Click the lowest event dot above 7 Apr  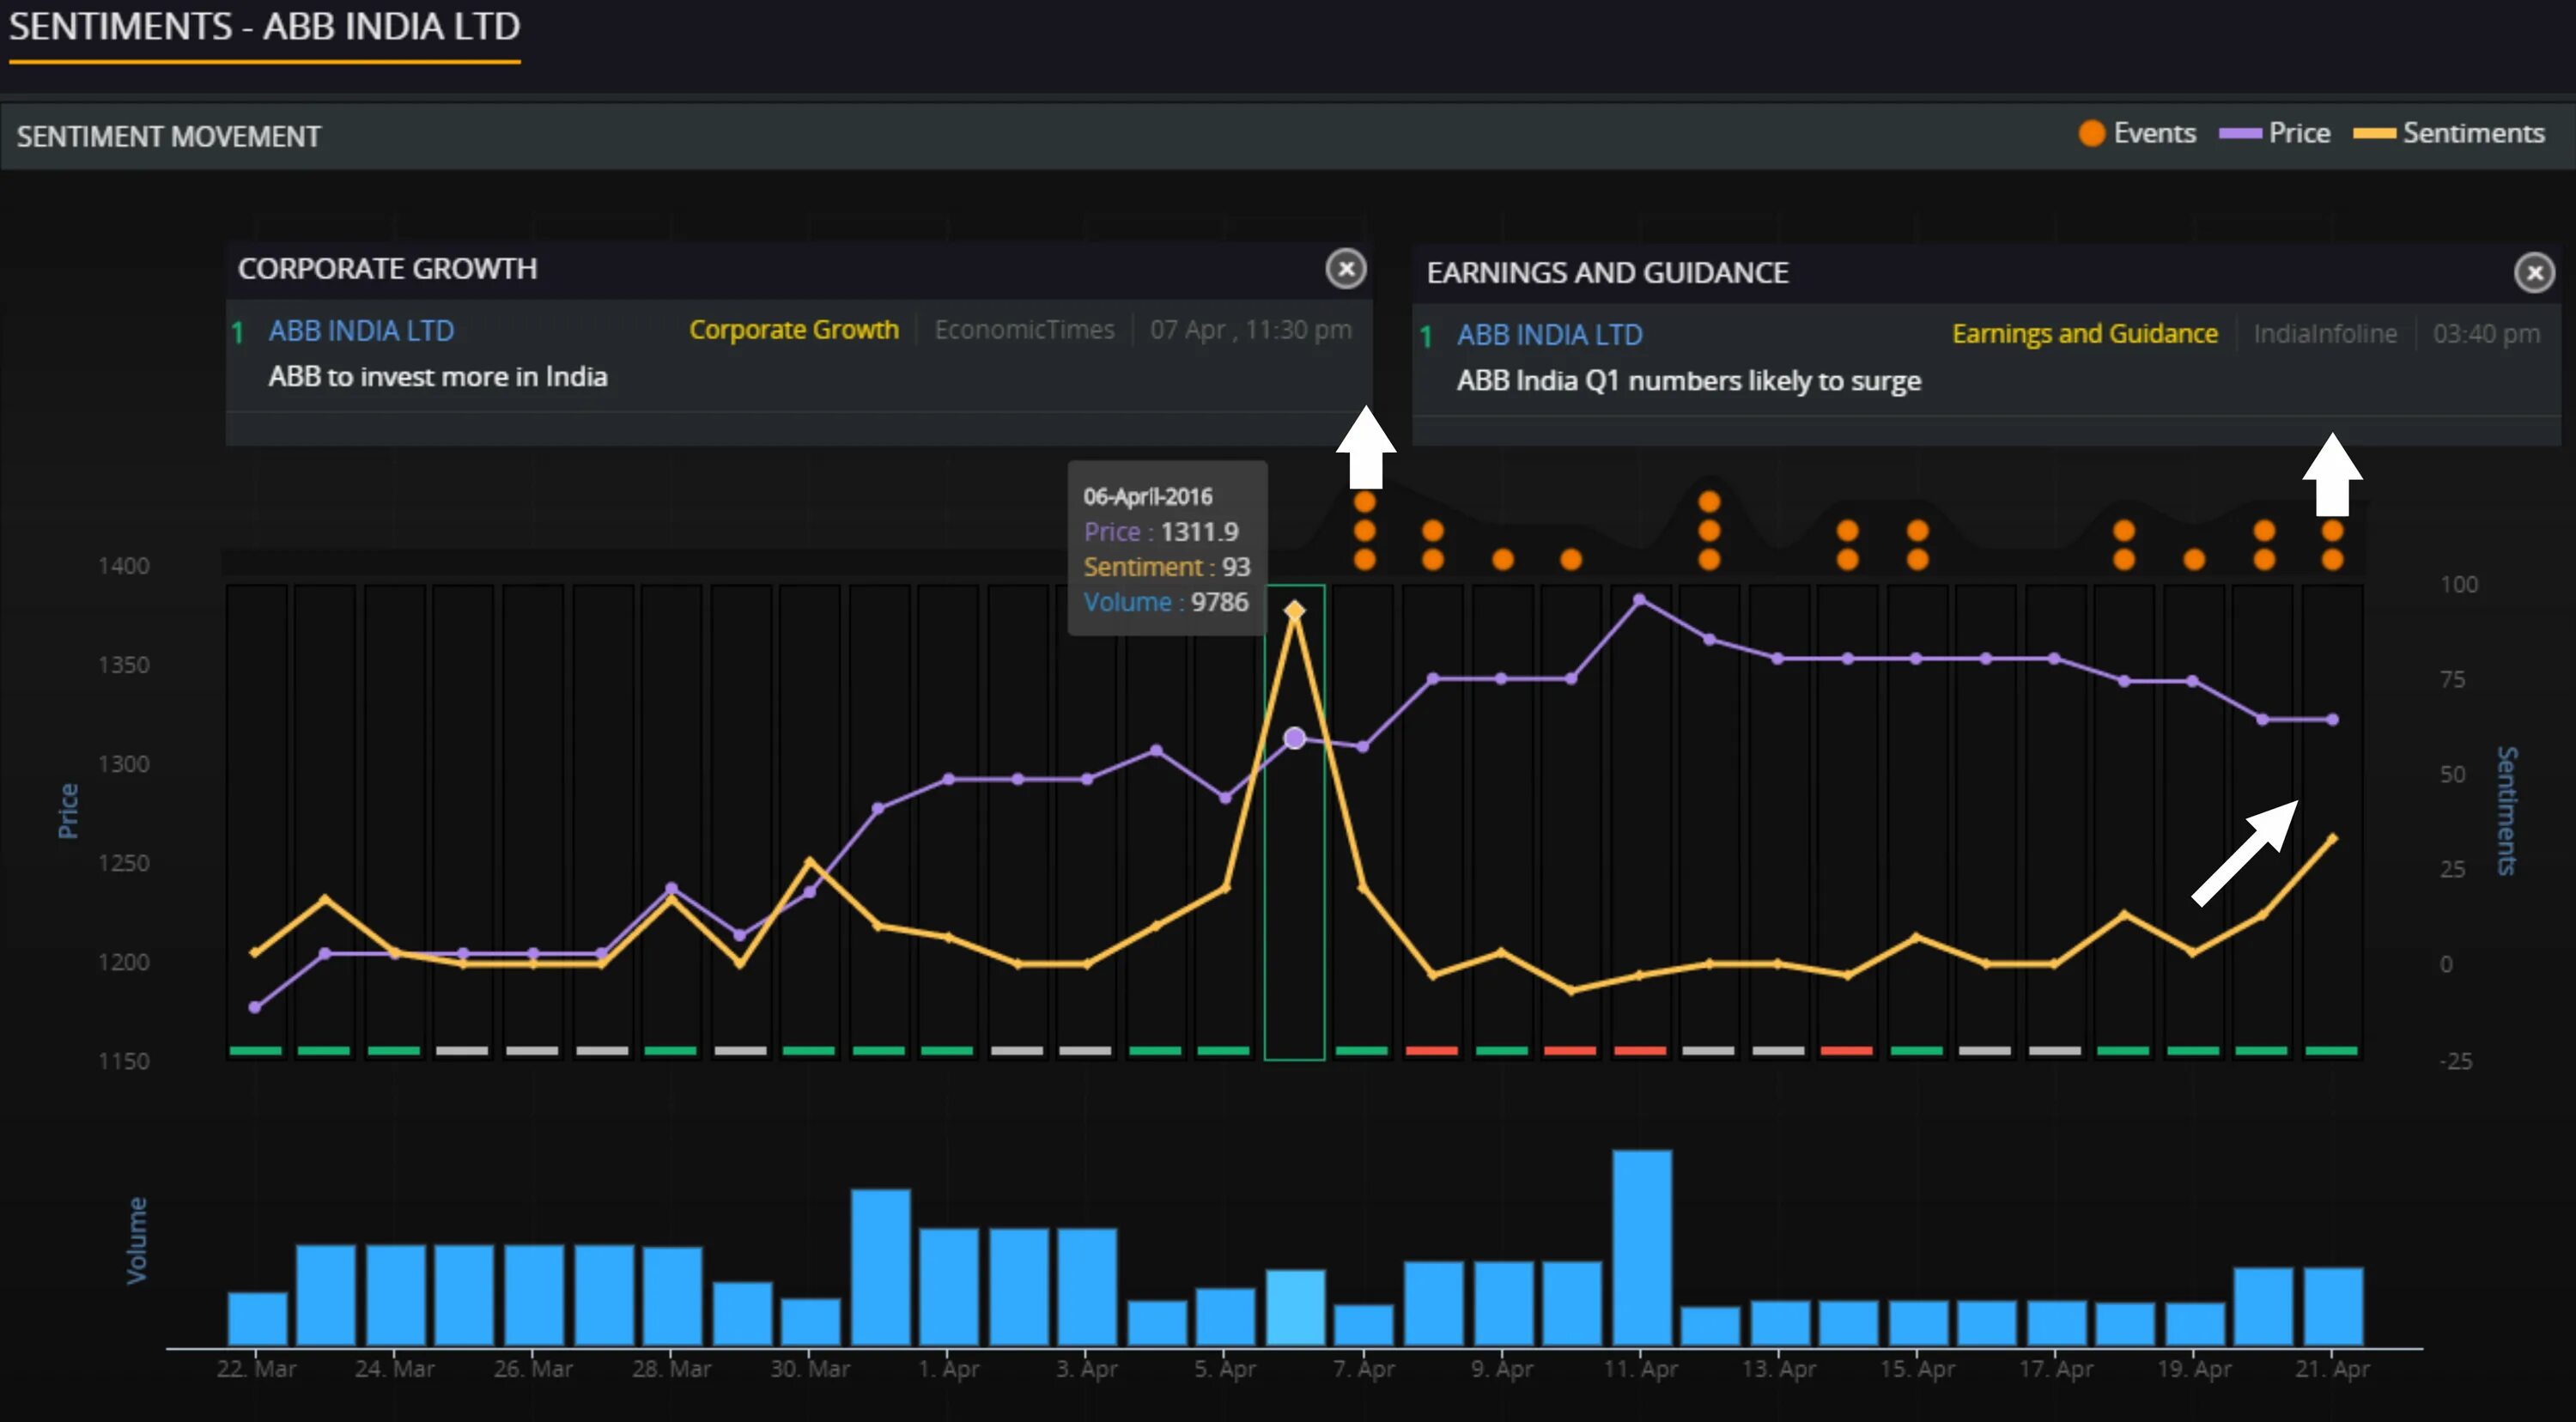coord(1365,560)
